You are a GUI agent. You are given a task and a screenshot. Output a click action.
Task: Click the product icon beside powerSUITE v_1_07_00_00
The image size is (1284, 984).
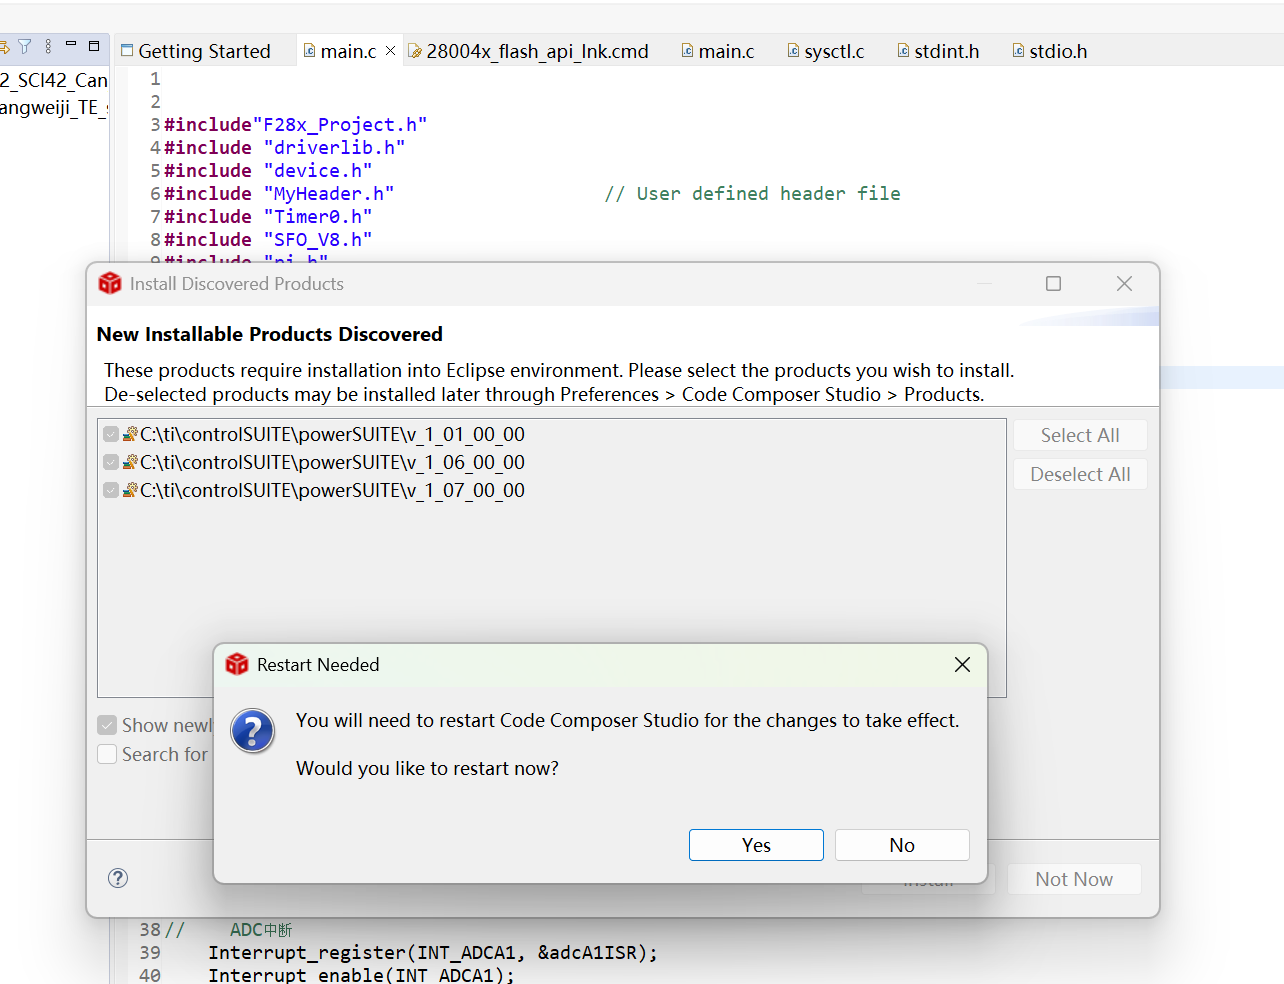point(130,490)
